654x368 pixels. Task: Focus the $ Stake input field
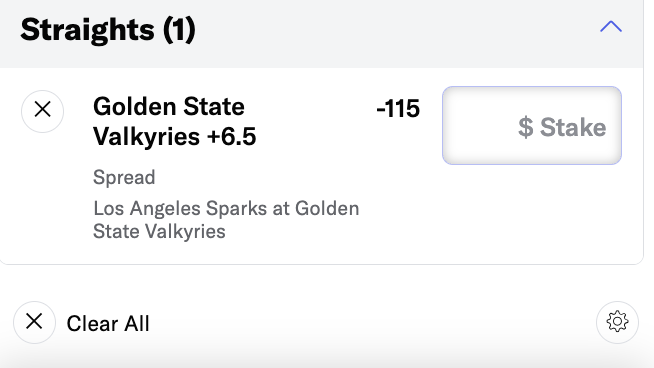click(x=532, y=126)
